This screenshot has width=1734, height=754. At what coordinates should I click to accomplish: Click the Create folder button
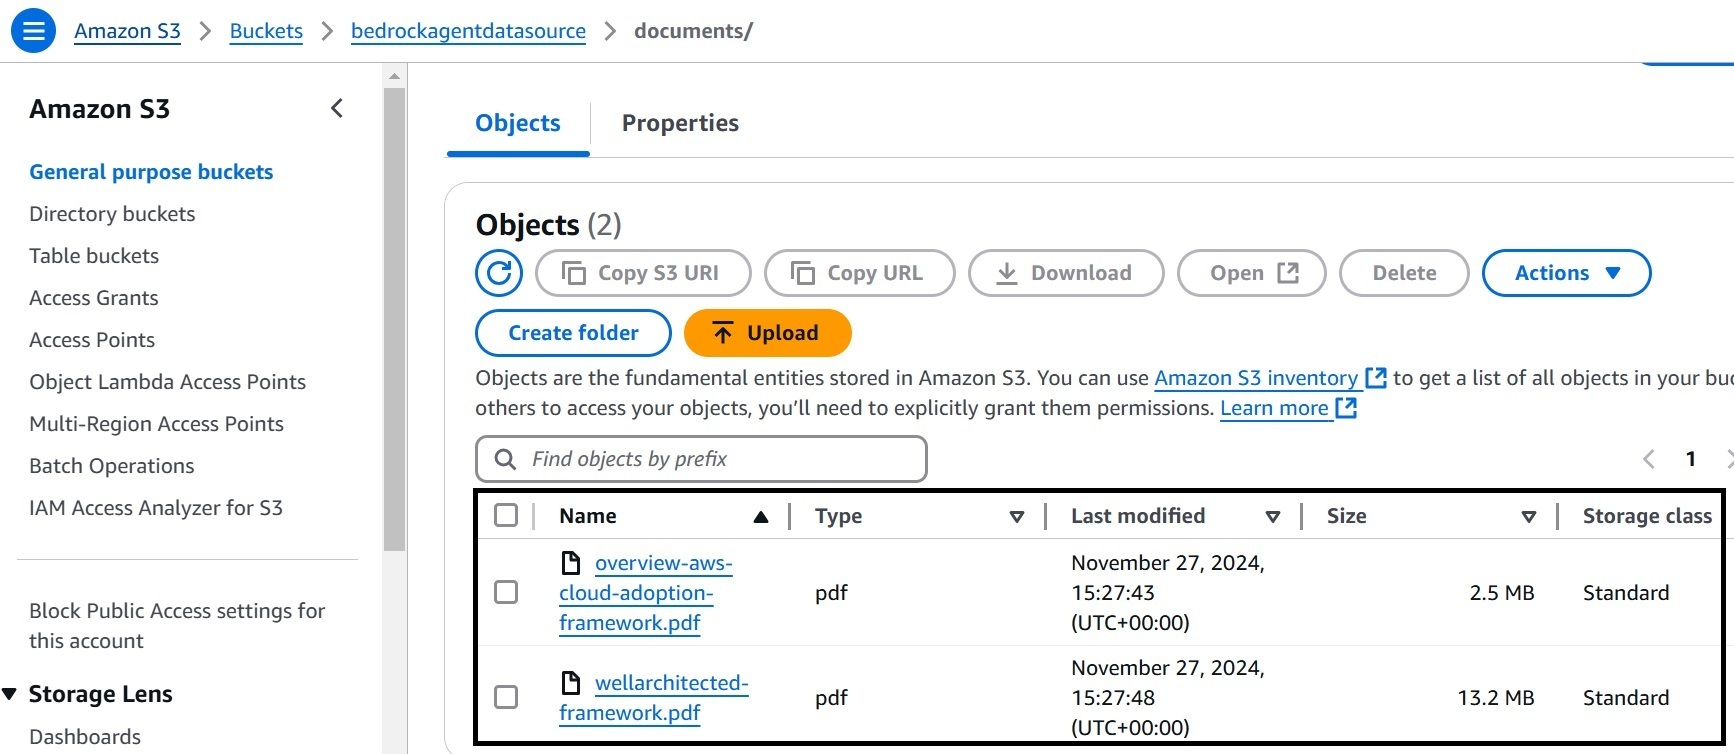click(573, 333)
